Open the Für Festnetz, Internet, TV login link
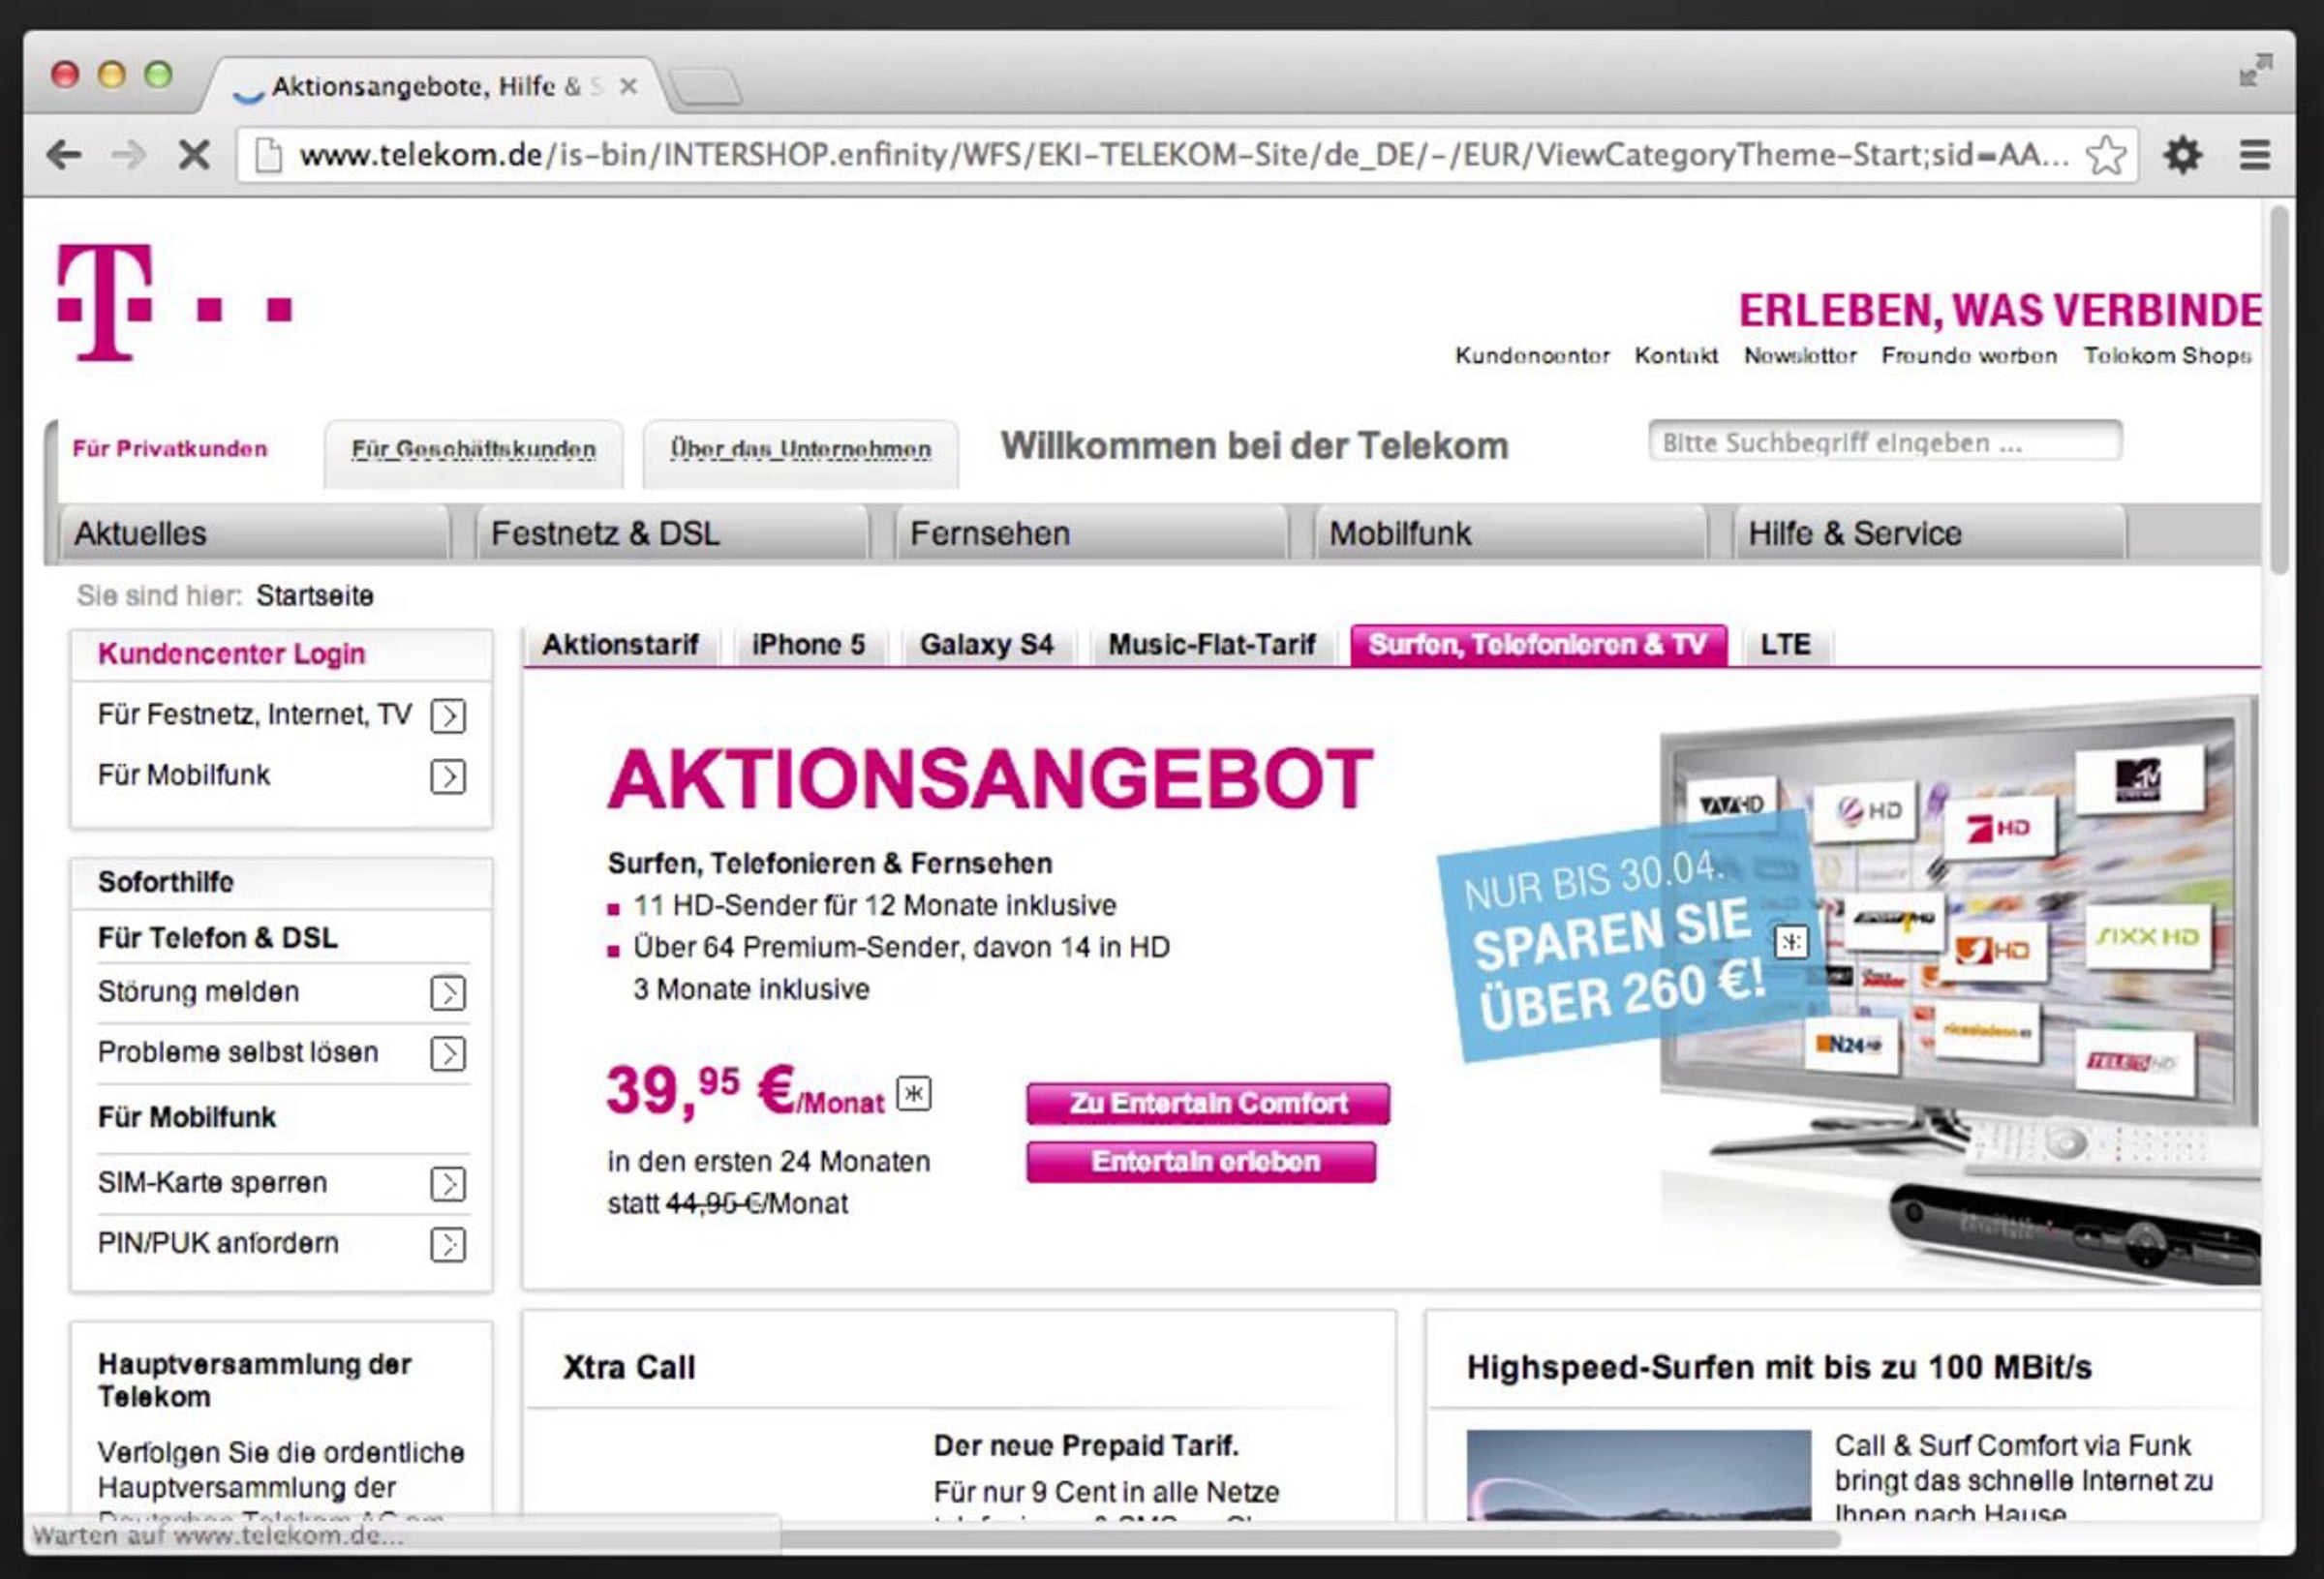Screen dimensions: 2324x1579 pyautogui.click(x=254, y=715)
